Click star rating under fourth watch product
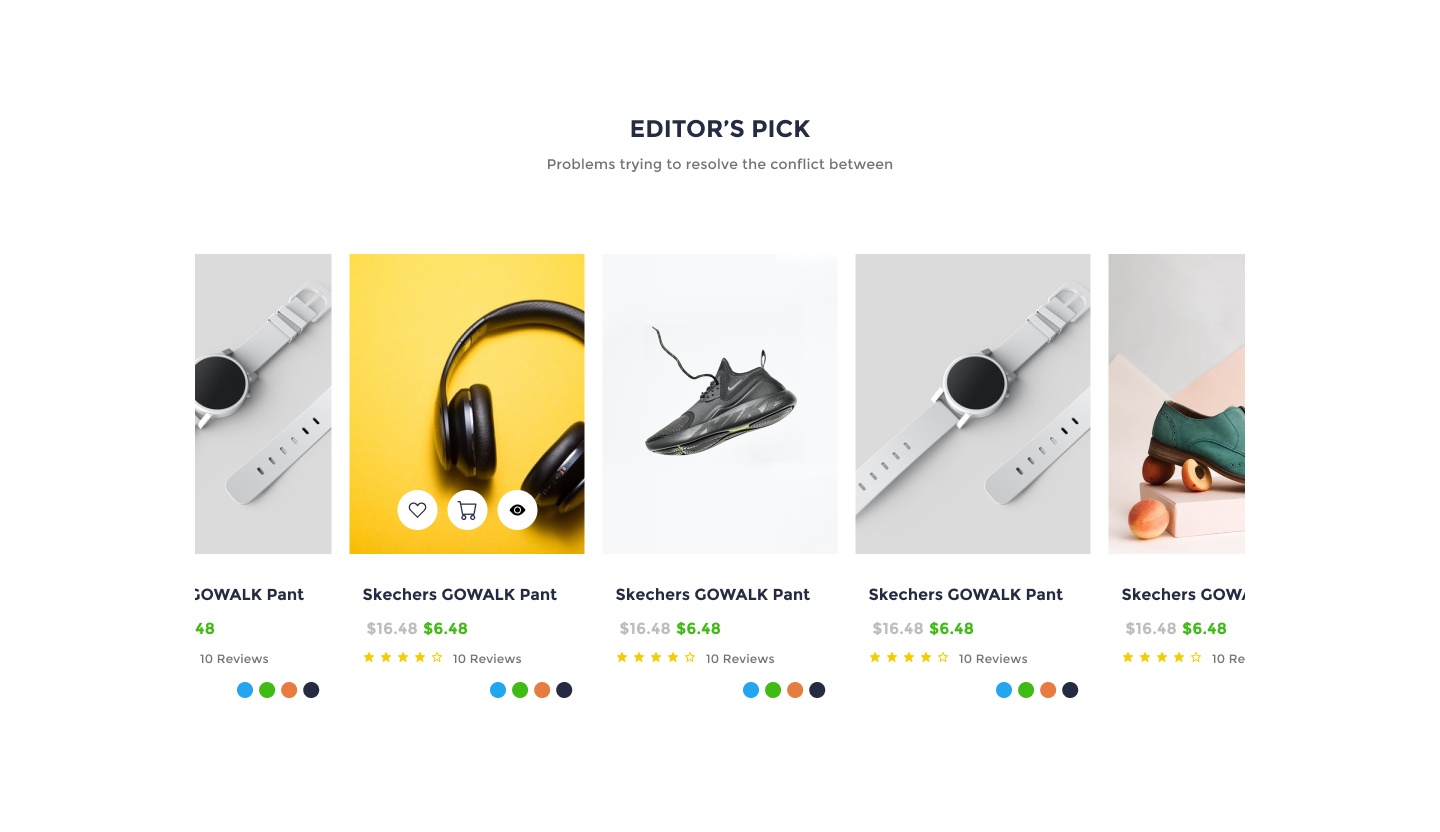This screenshot has height=832, width=1440. [x=908, y=658]
